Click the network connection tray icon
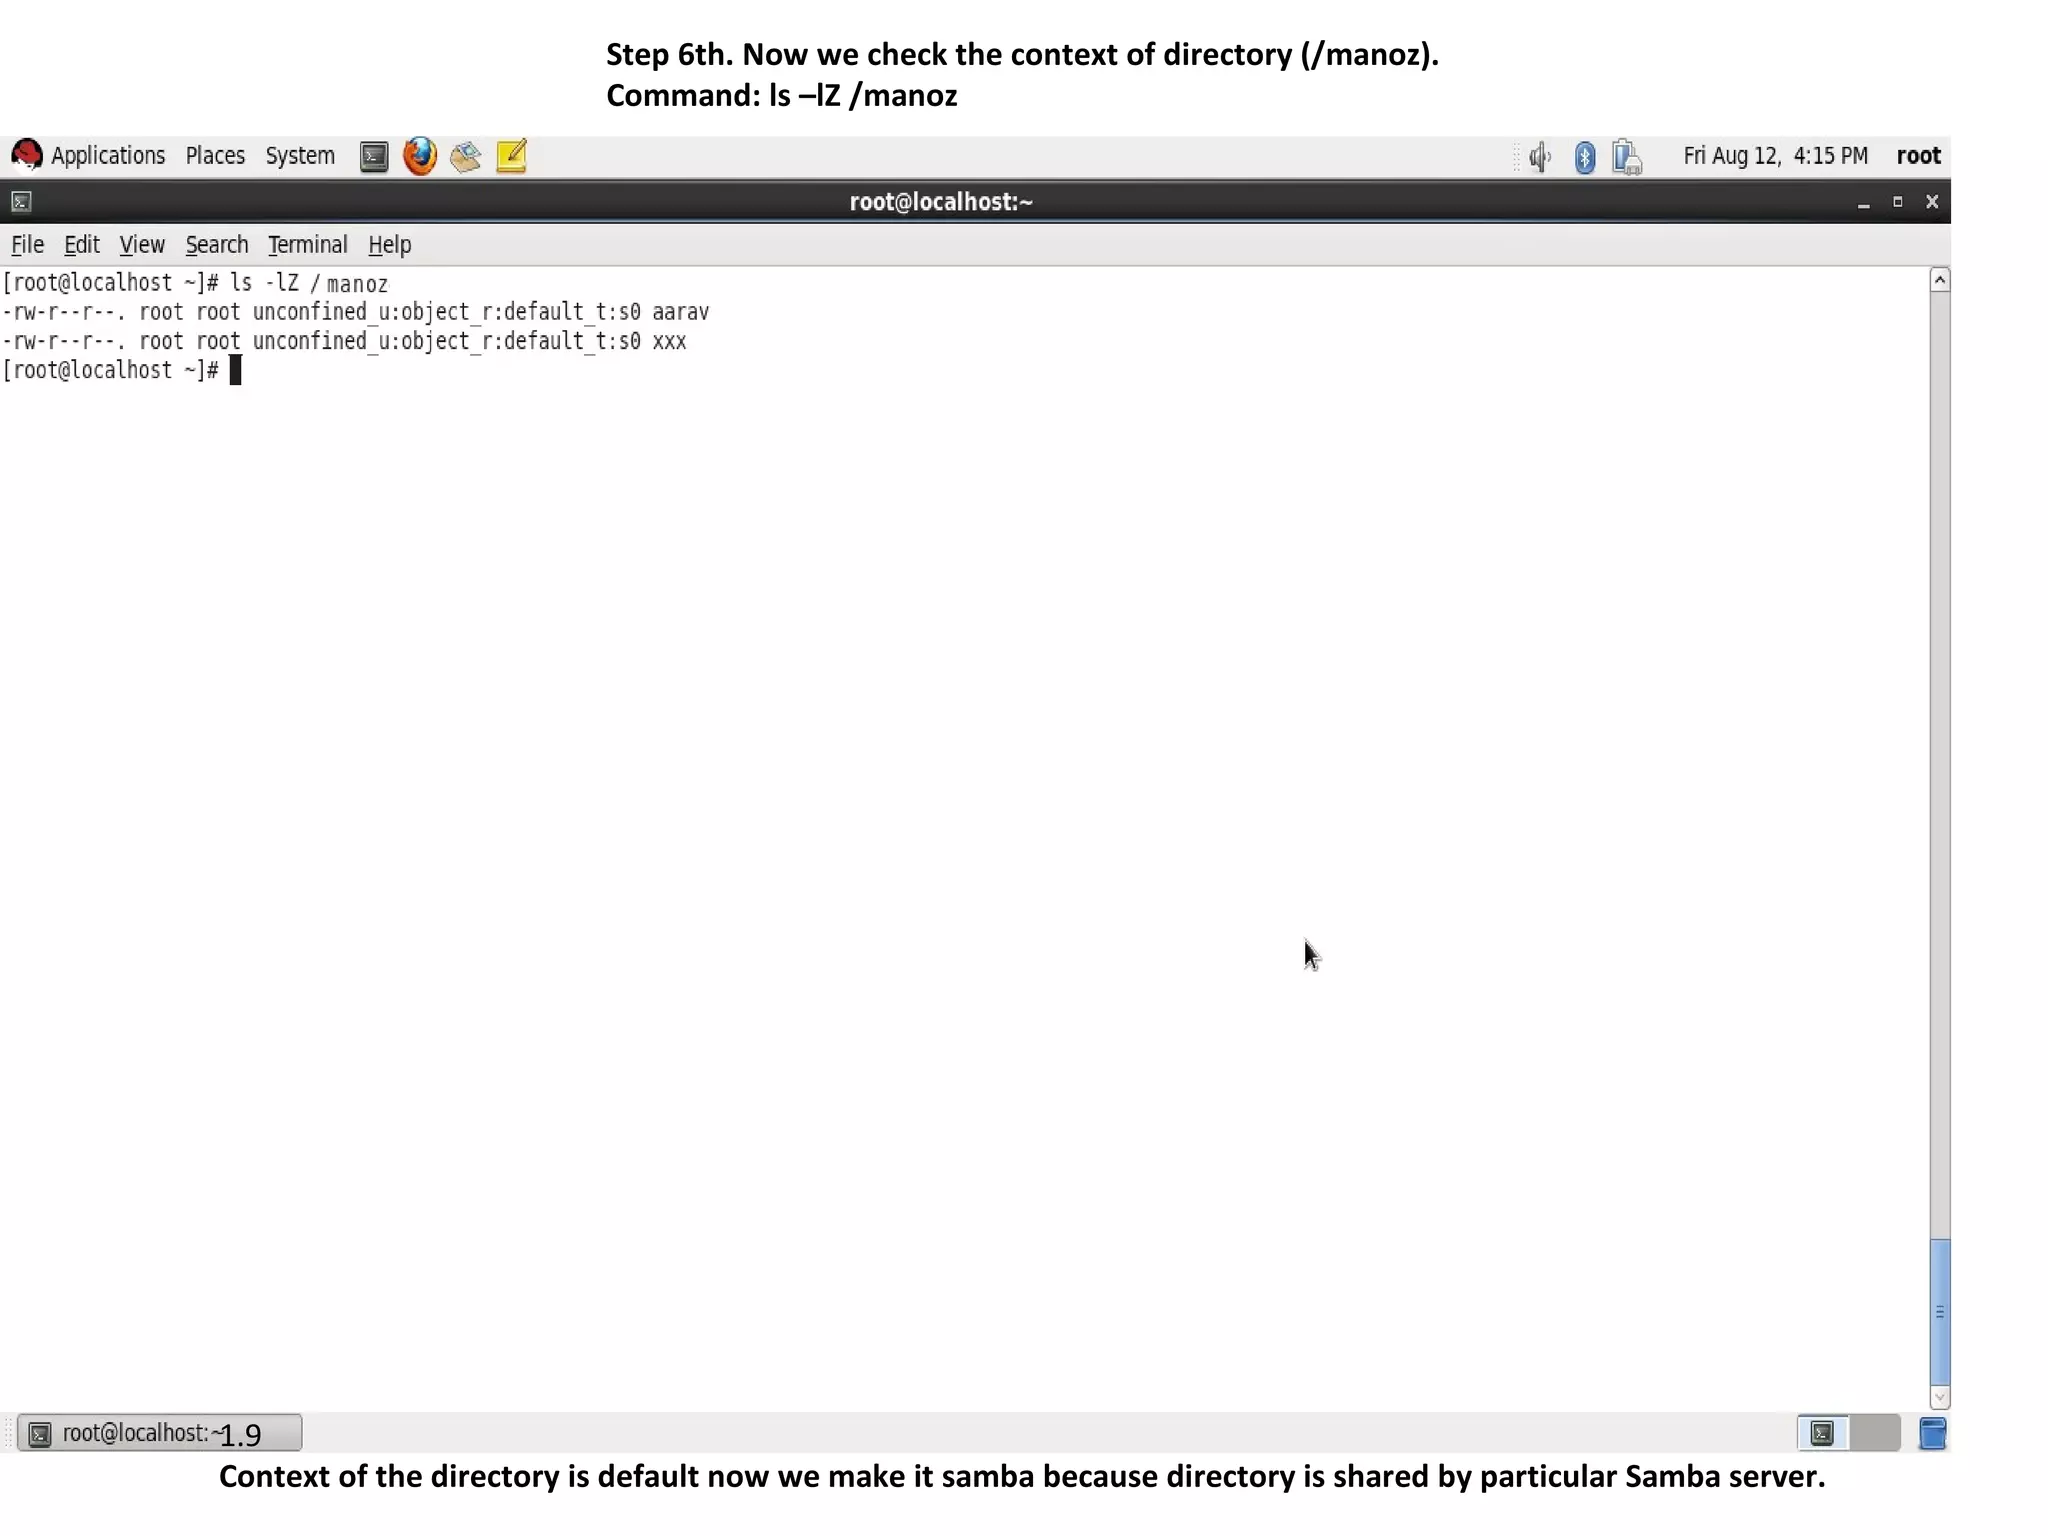This screenshot has height=1536, width=2048. click(x=1627, y=157)
